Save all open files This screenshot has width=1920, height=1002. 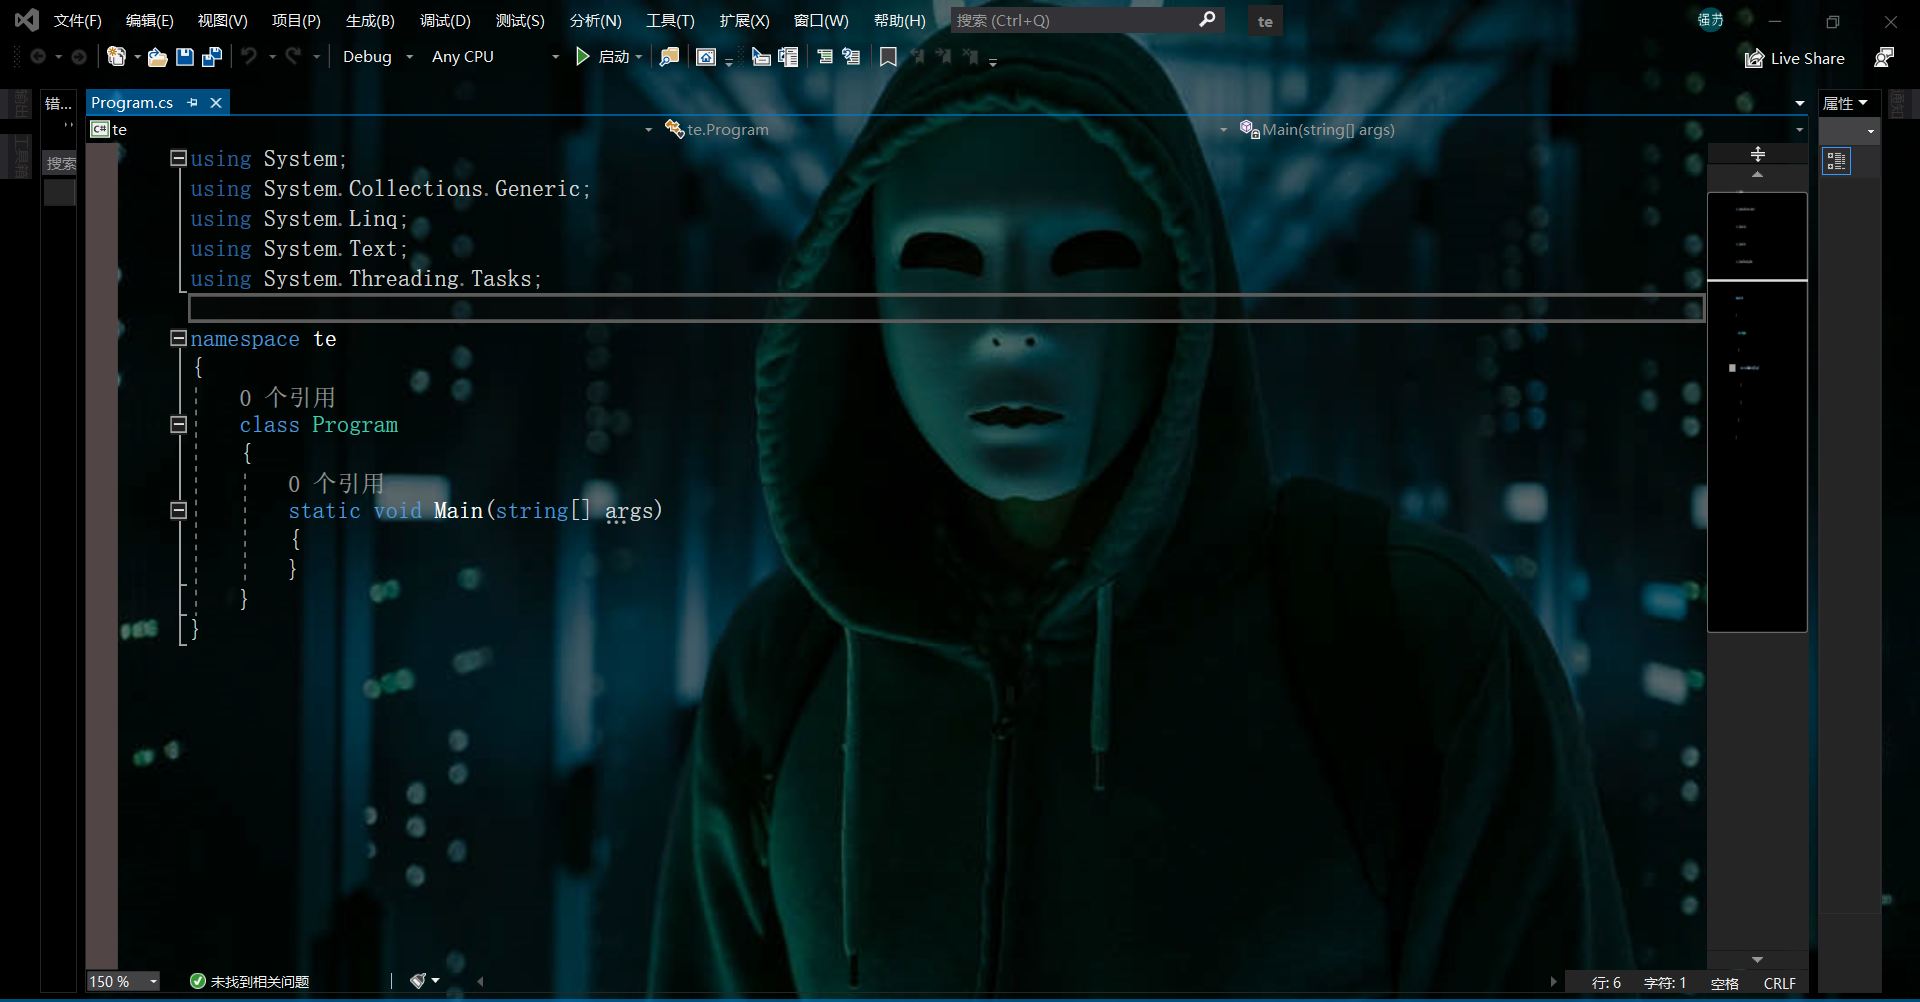pyautogui.click(x=211, y=57)
